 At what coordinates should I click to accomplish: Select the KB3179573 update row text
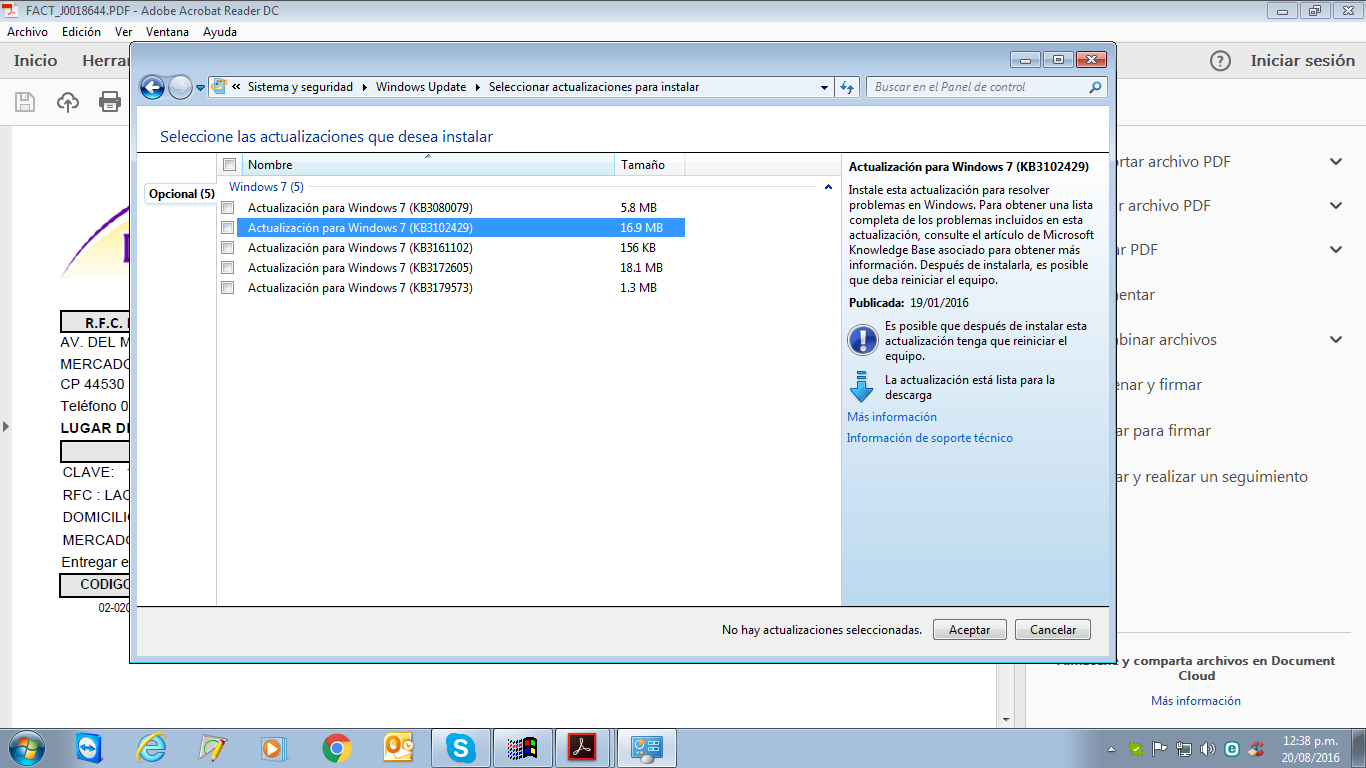(x=360, y=288)
